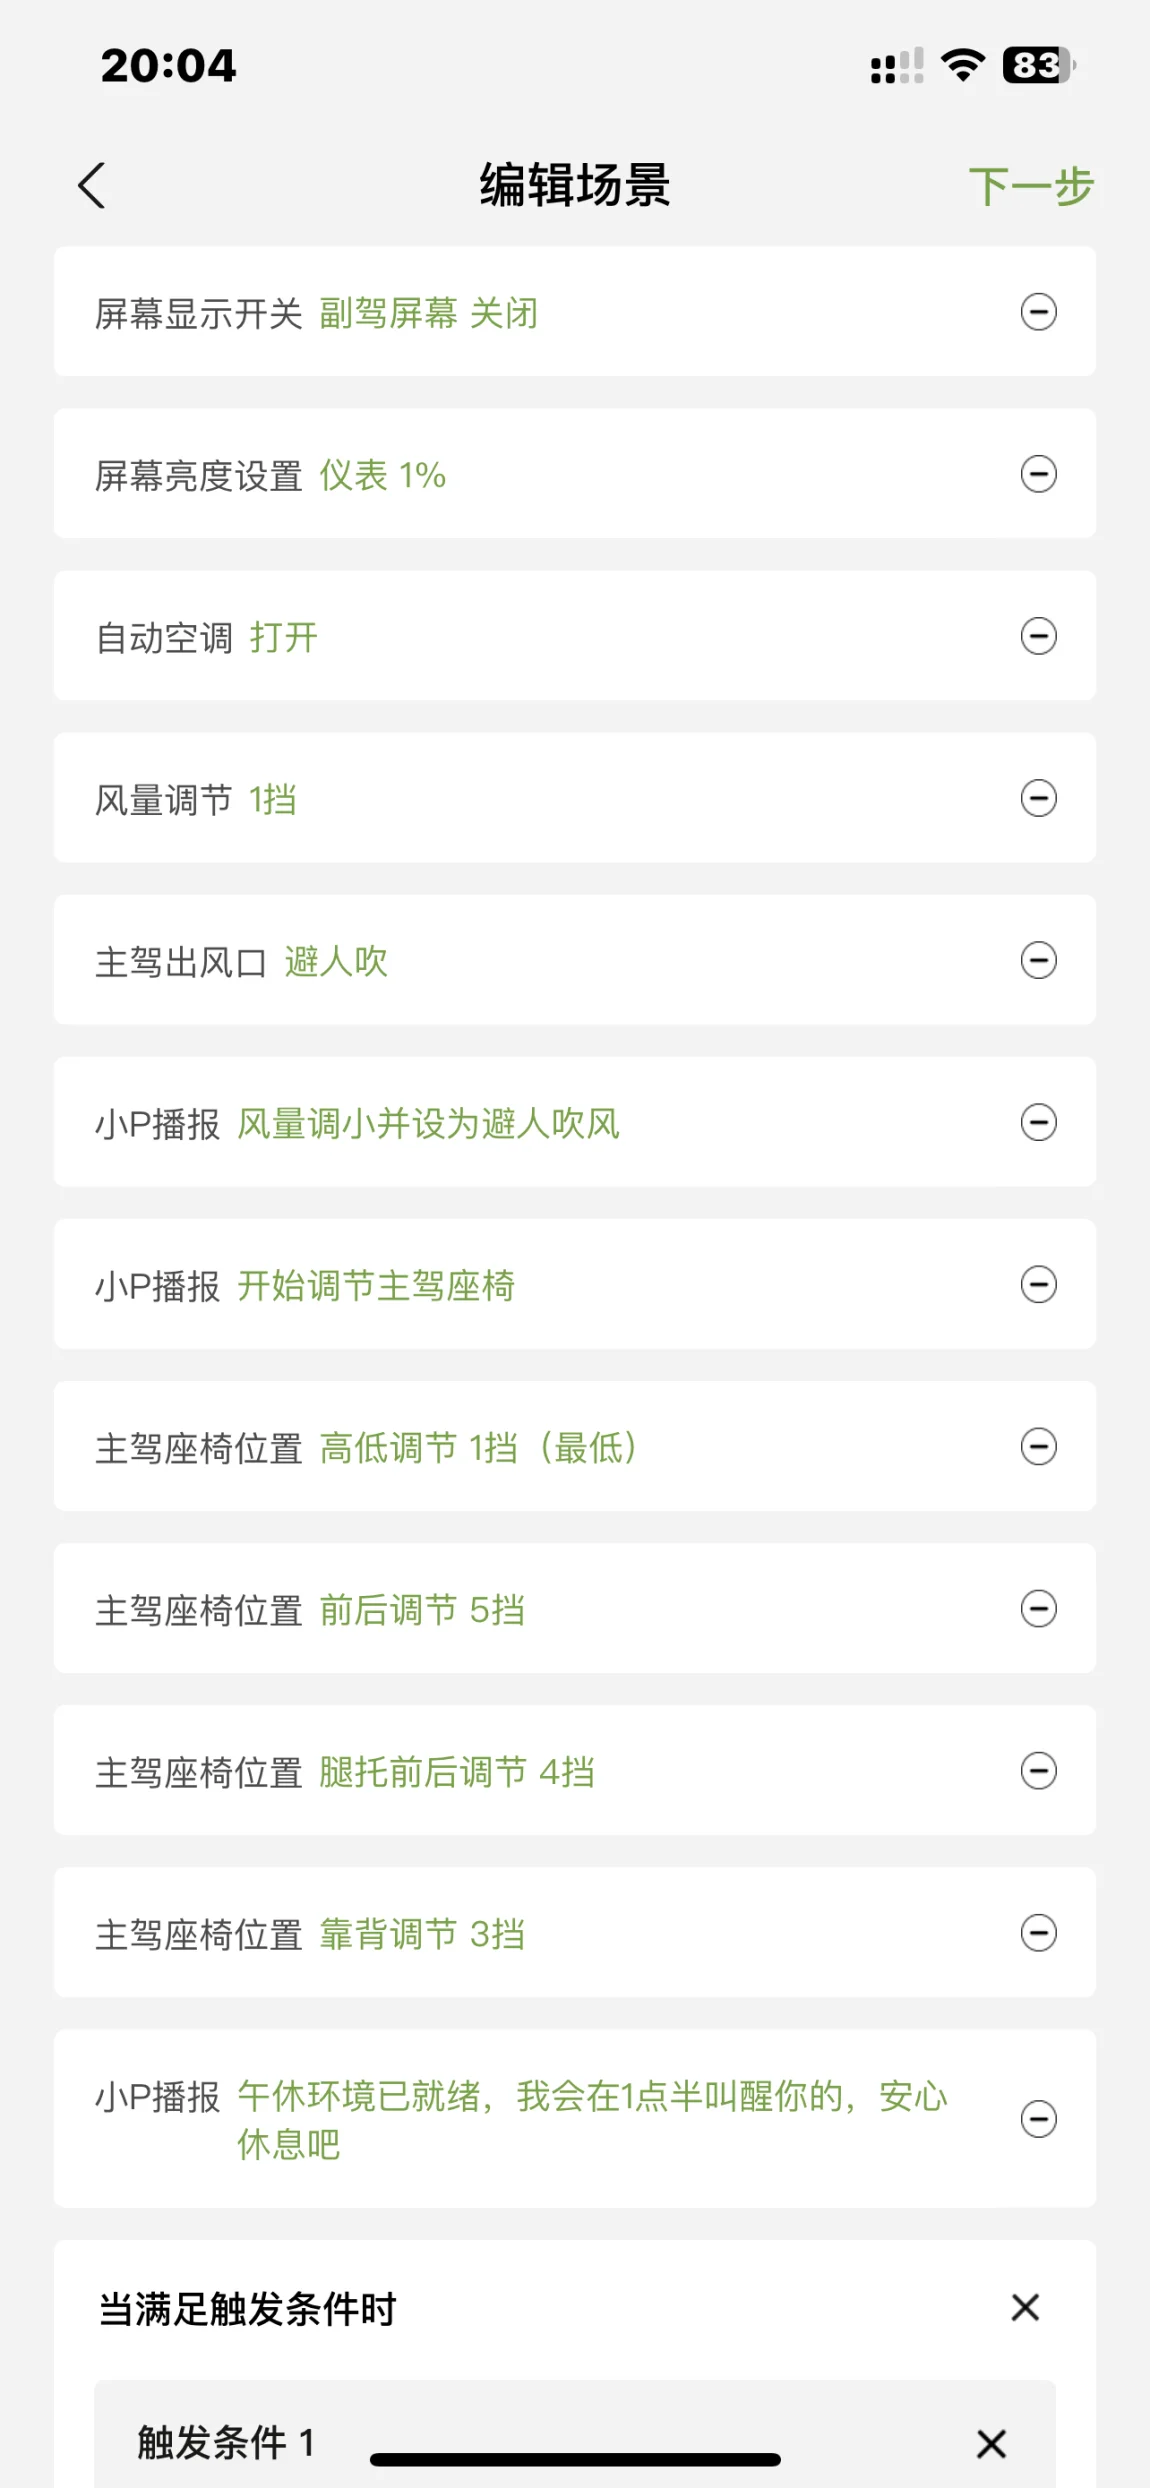The image size is (1150, 2488).
Task: Remove the 腿托前后调节 4挡 action
Action: click(1038, 1770)
